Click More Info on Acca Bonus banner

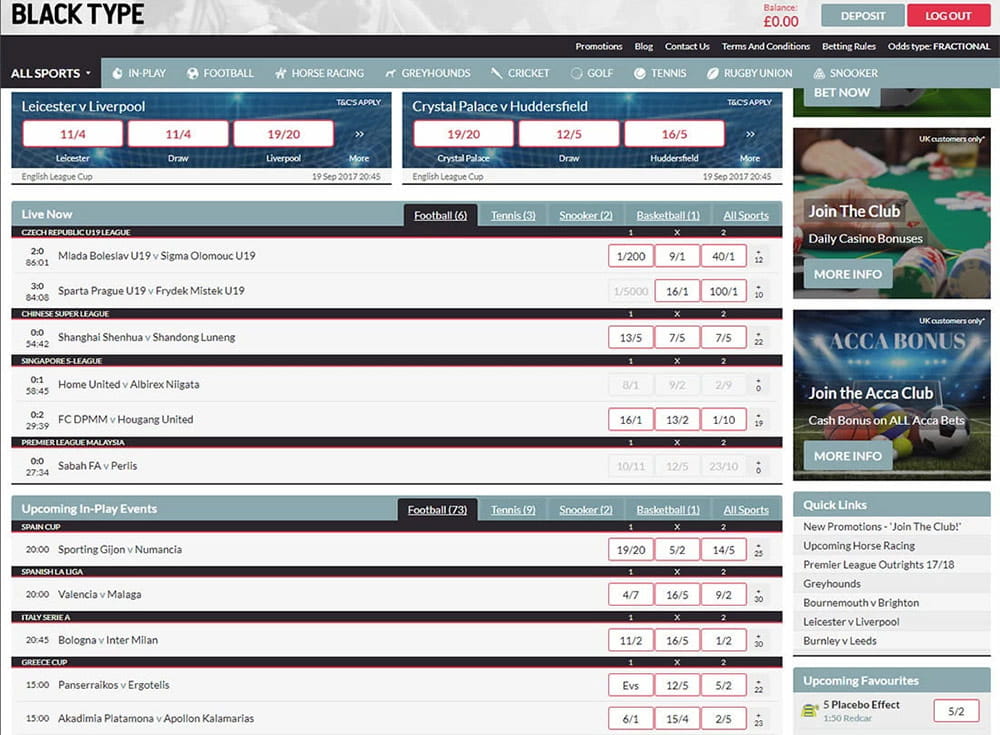point(848,456)
